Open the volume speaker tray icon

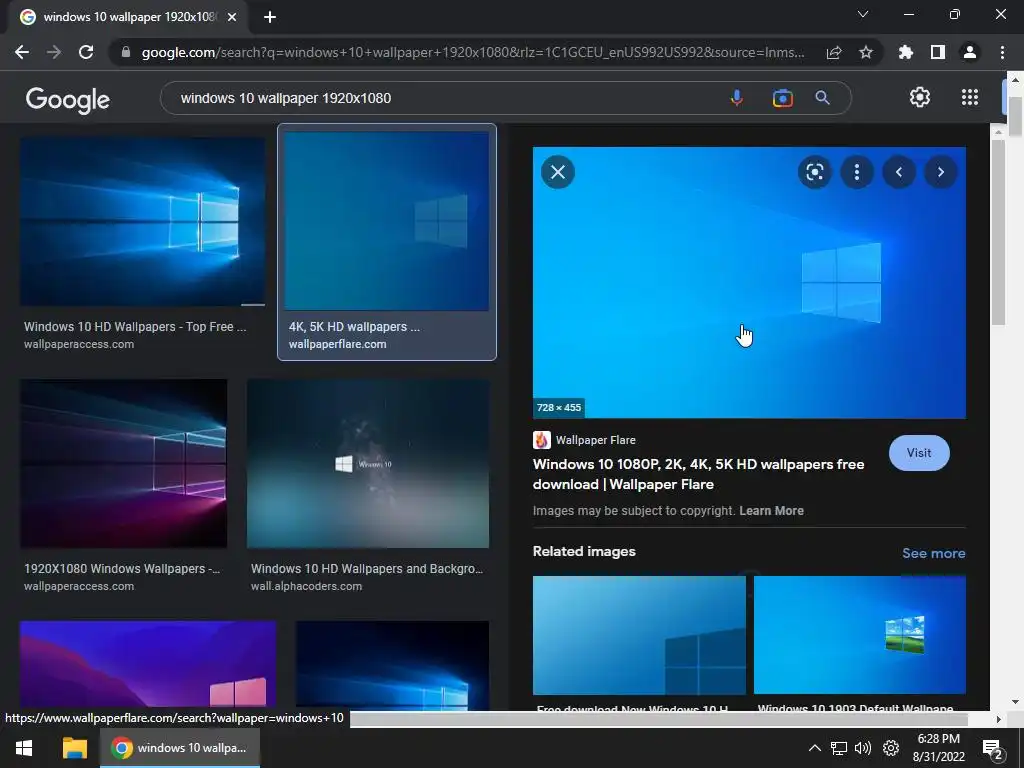[863, 748]
